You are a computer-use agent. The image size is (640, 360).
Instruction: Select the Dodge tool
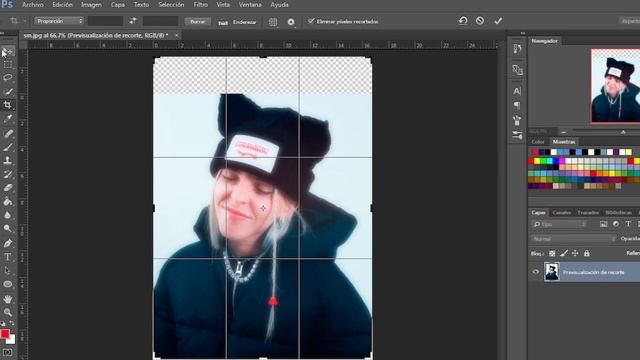8,229
